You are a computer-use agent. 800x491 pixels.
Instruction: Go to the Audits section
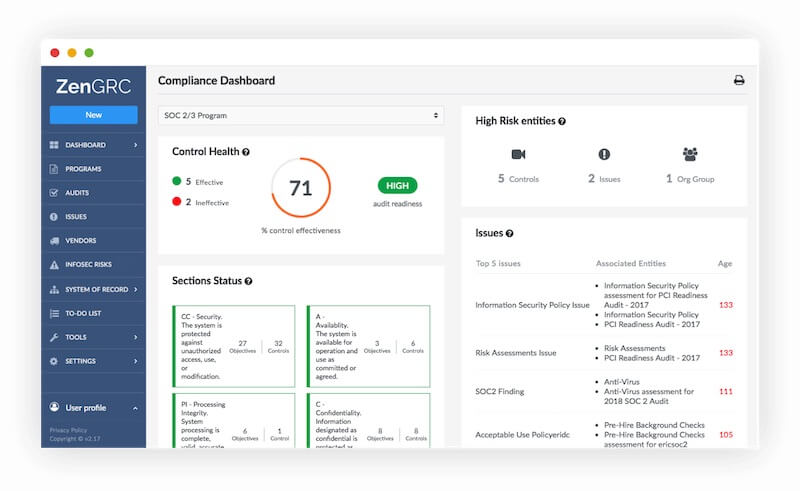coord(77,192)
